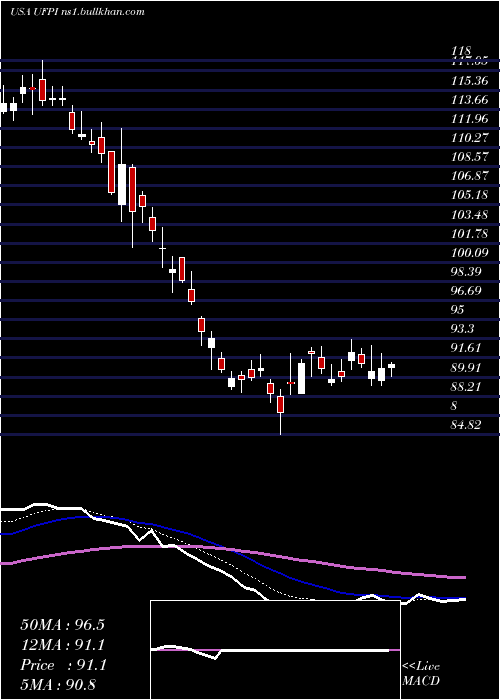Click the MACD label
This screenshot has width=500, height=700.
(x=421, y=681)
